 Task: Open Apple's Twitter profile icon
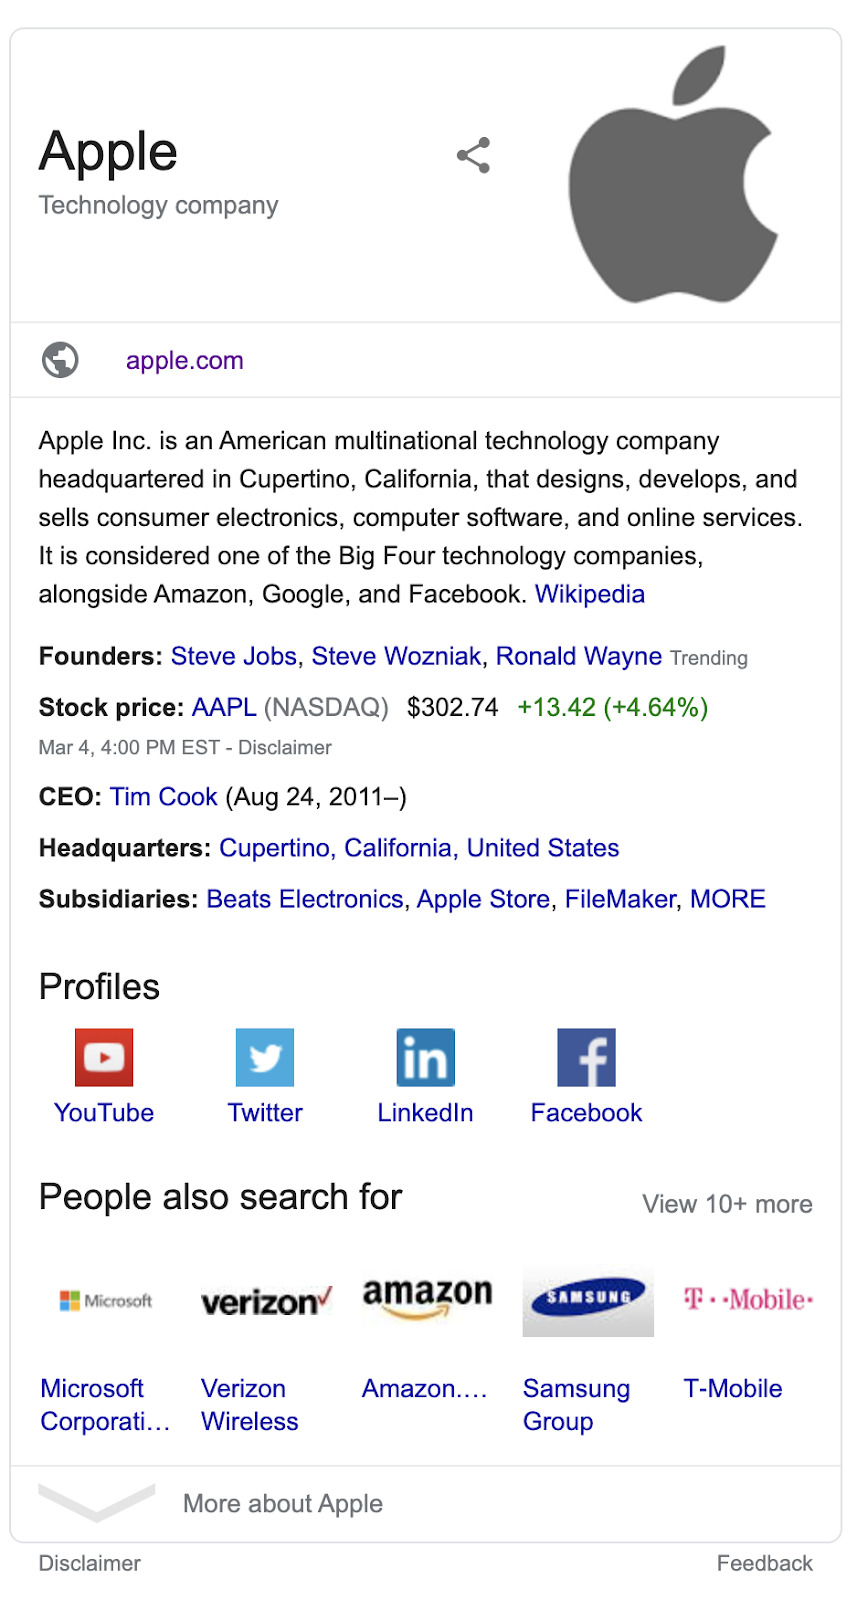[264, 1056]
